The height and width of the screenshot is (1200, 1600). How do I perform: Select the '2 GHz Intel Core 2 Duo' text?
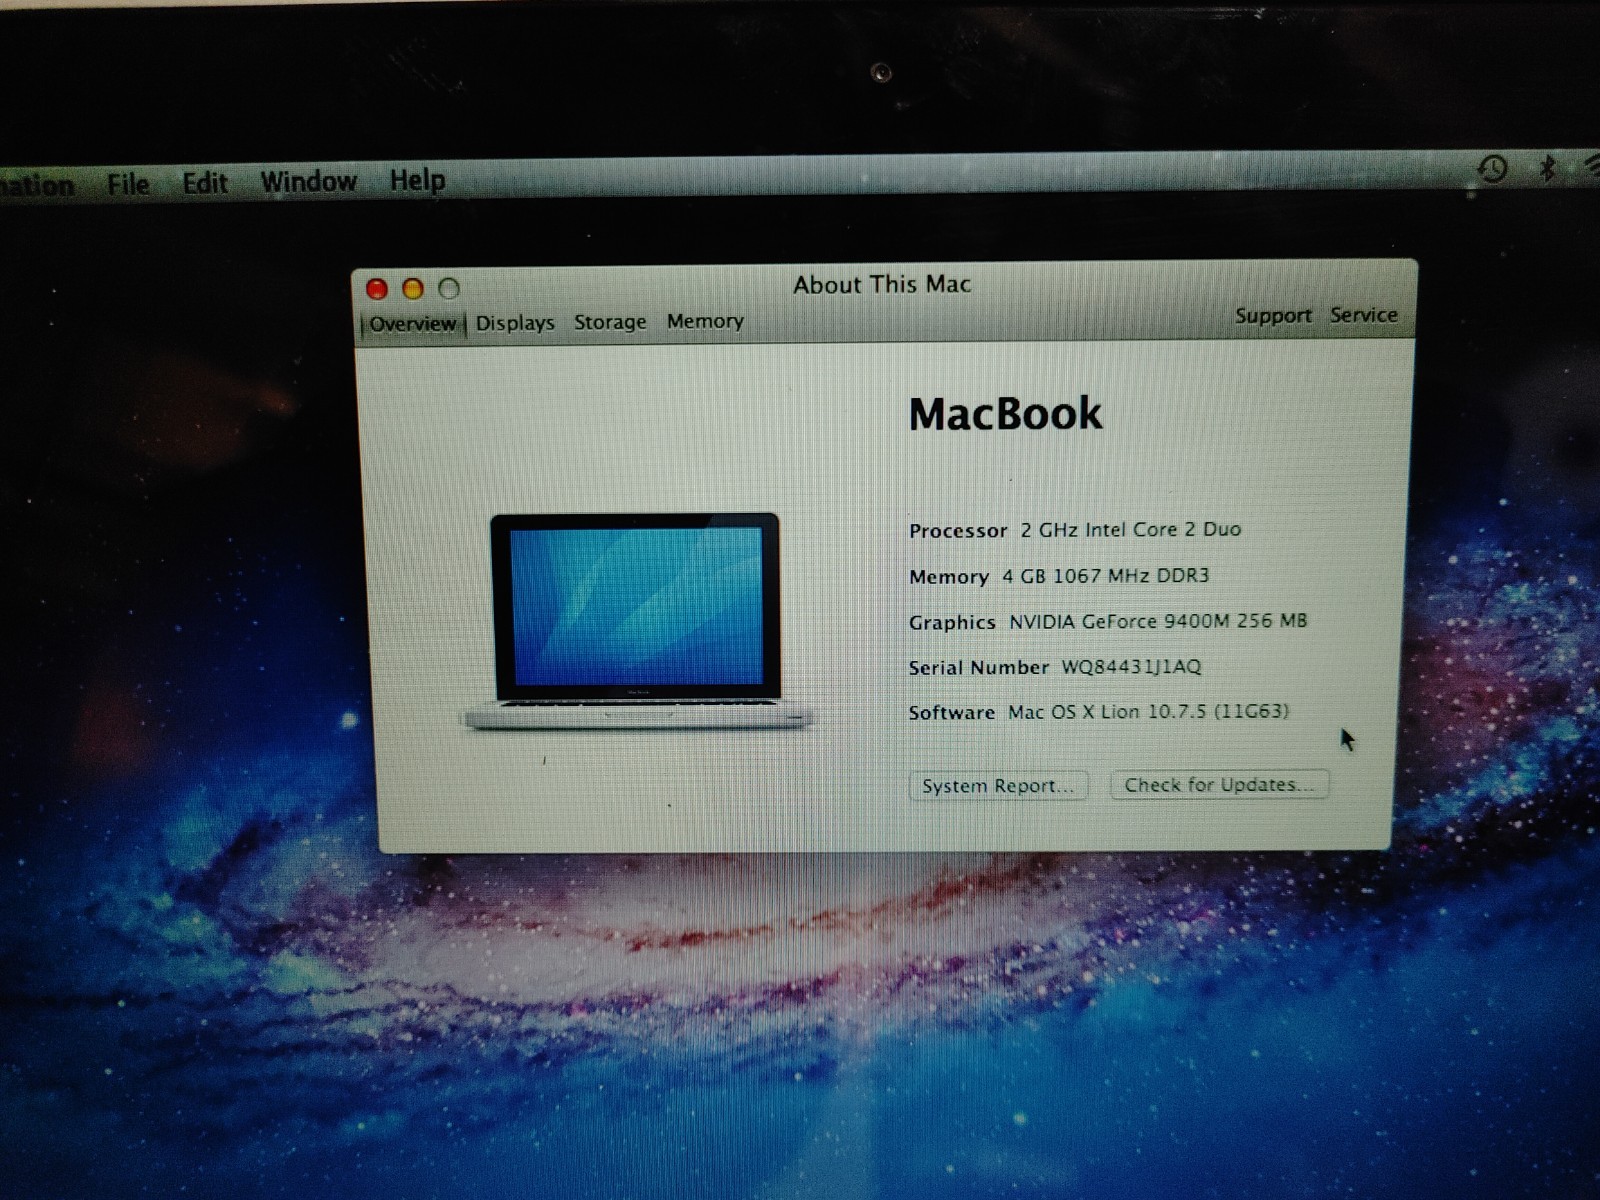click(1130, 530)
